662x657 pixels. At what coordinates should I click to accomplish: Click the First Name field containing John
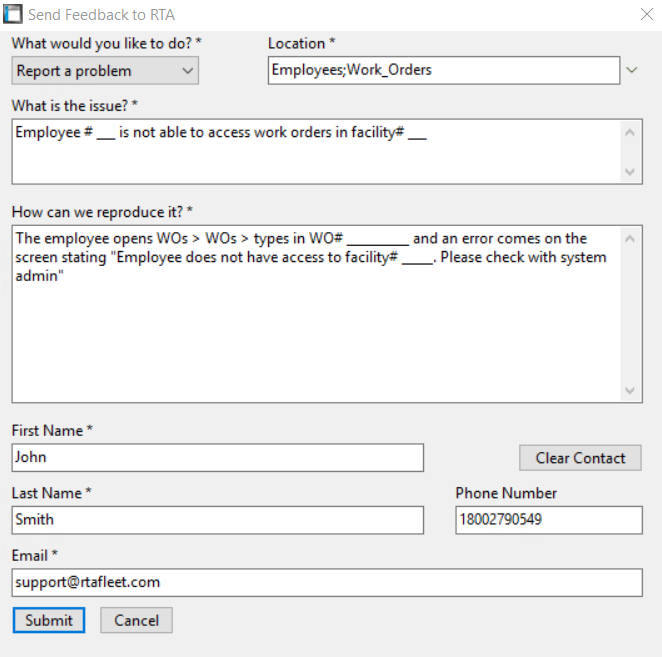(x=217, y=458)
